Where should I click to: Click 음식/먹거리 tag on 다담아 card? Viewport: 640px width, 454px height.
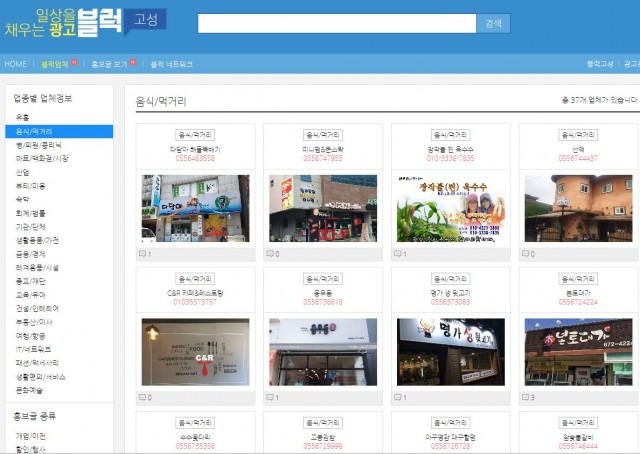pyautogui.click(x=195, y=135)
